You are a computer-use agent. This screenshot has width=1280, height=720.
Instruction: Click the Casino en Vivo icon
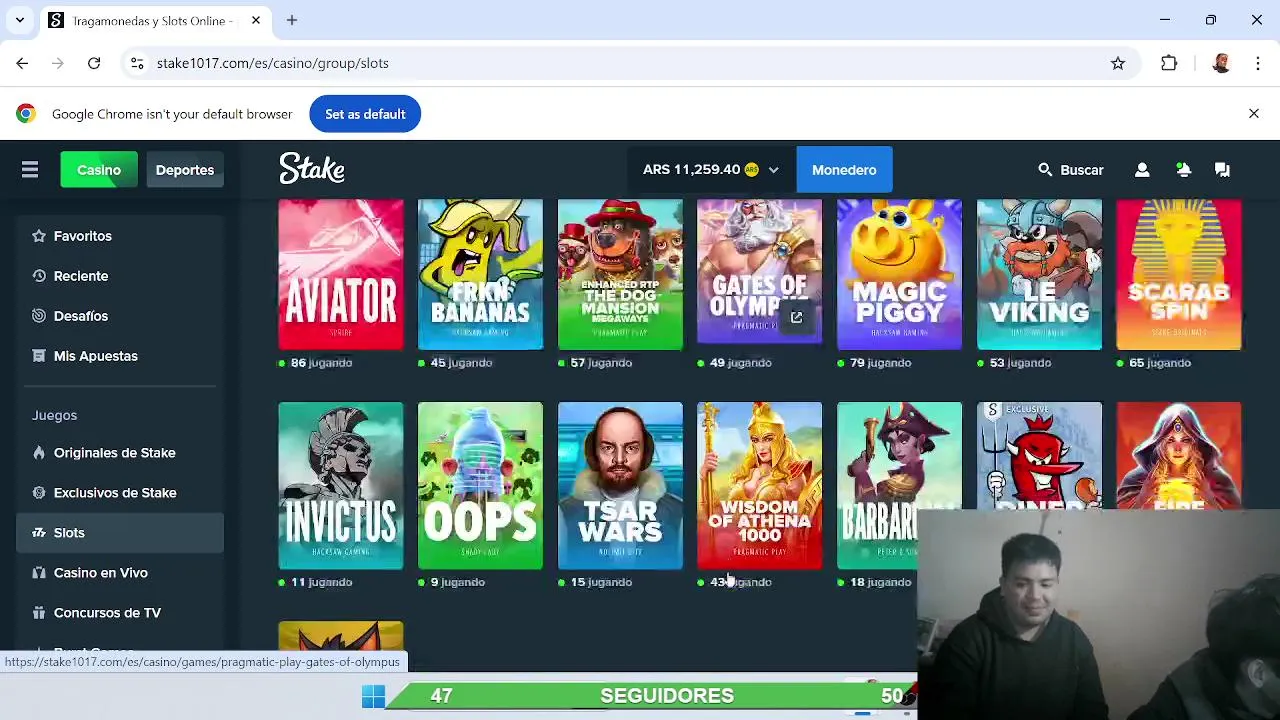point(39,573)
